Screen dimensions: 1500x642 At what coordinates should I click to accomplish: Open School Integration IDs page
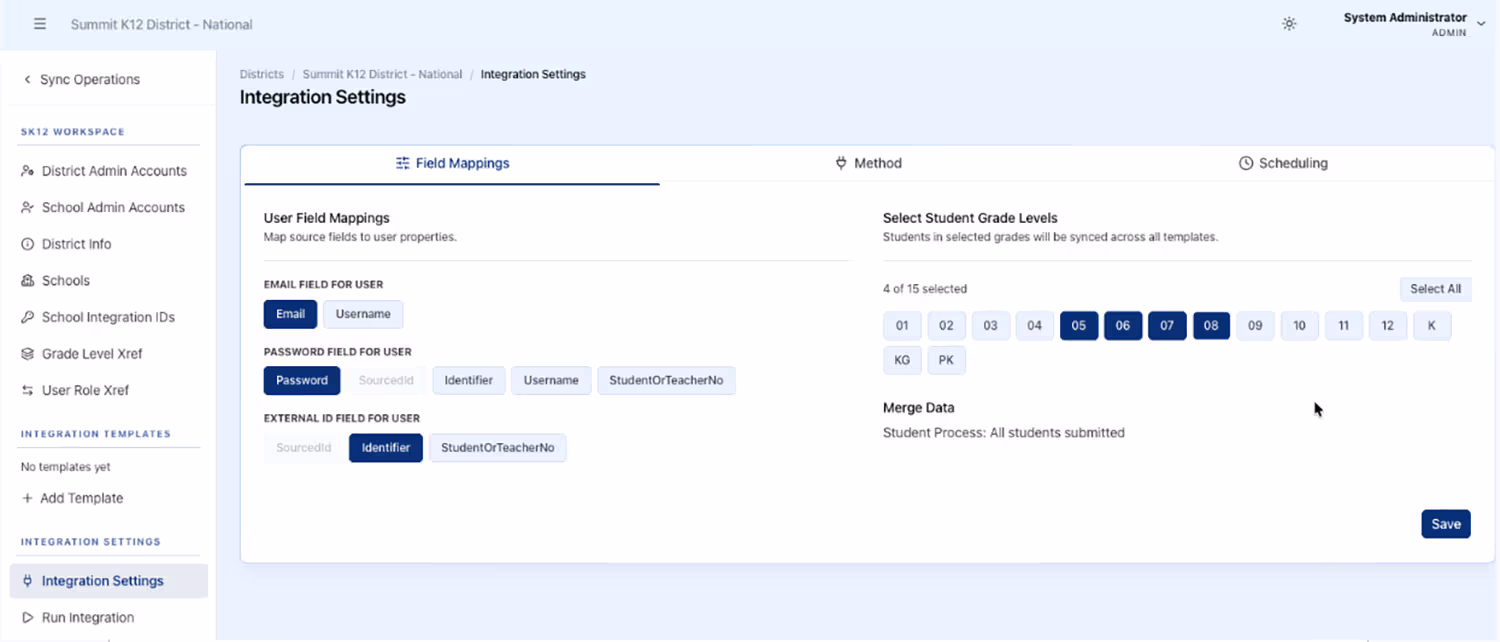point(109,317)
